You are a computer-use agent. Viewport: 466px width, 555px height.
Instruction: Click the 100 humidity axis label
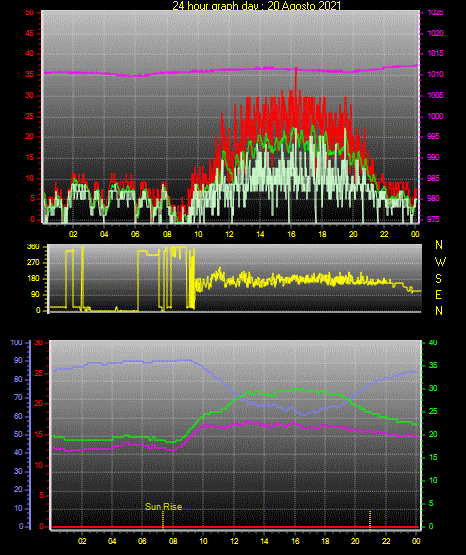coord(16,343)
